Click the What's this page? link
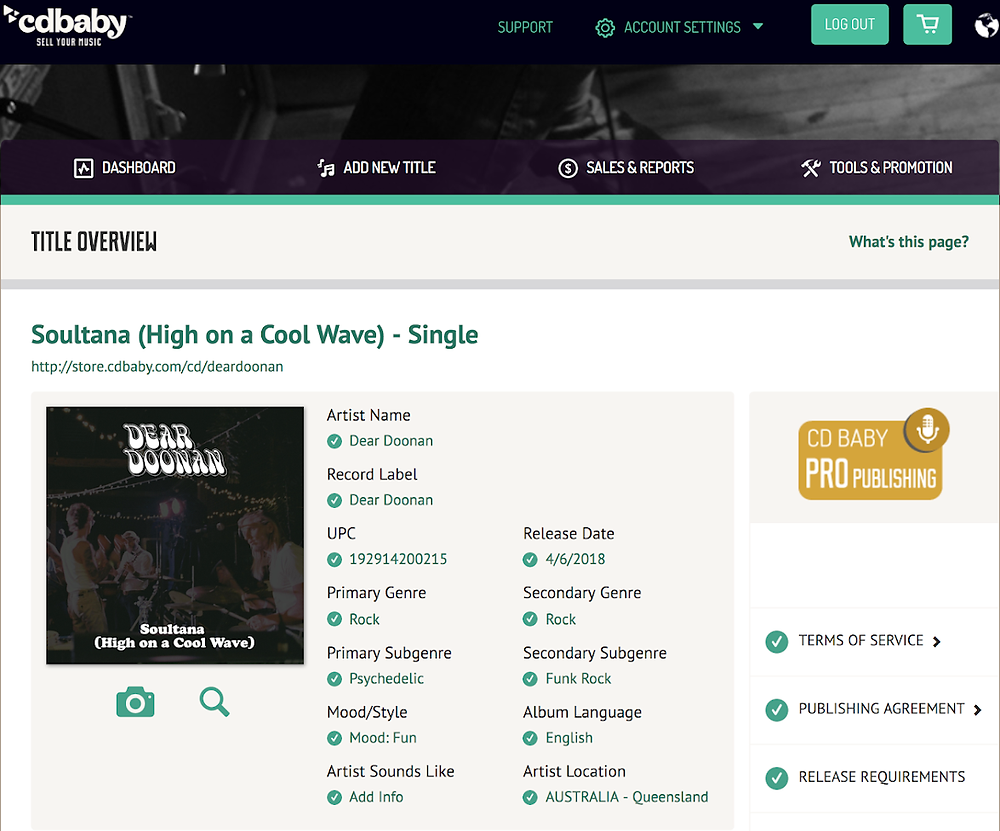 [x=908, y=242]
